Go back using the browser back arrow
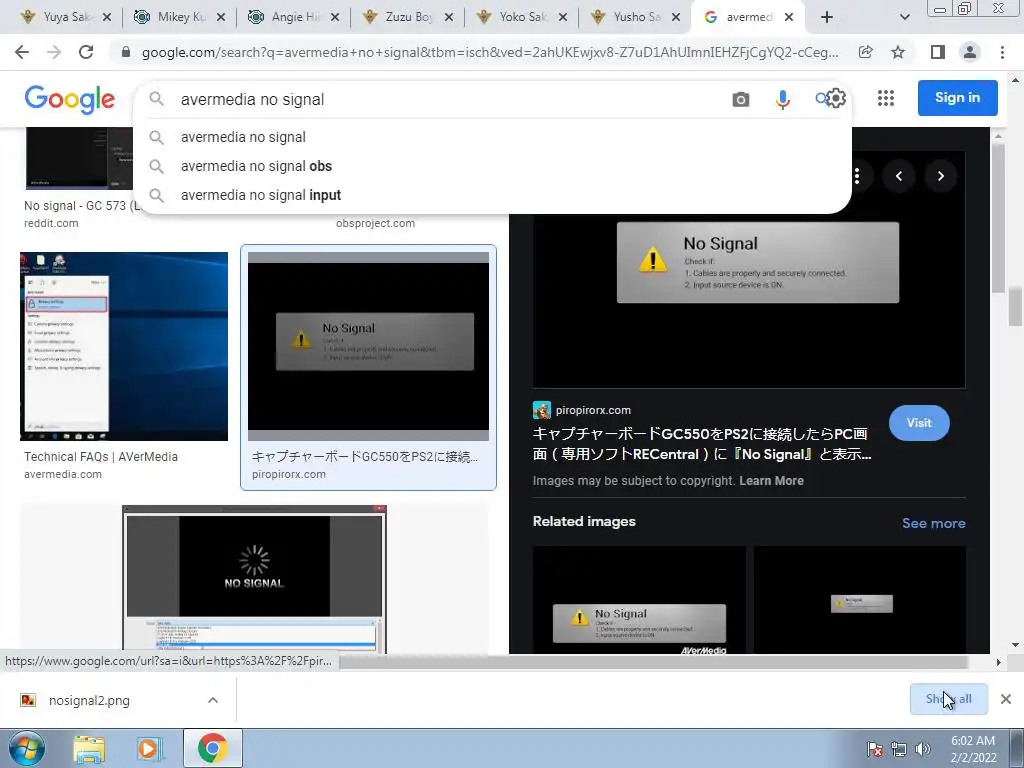 click(22, 52)
